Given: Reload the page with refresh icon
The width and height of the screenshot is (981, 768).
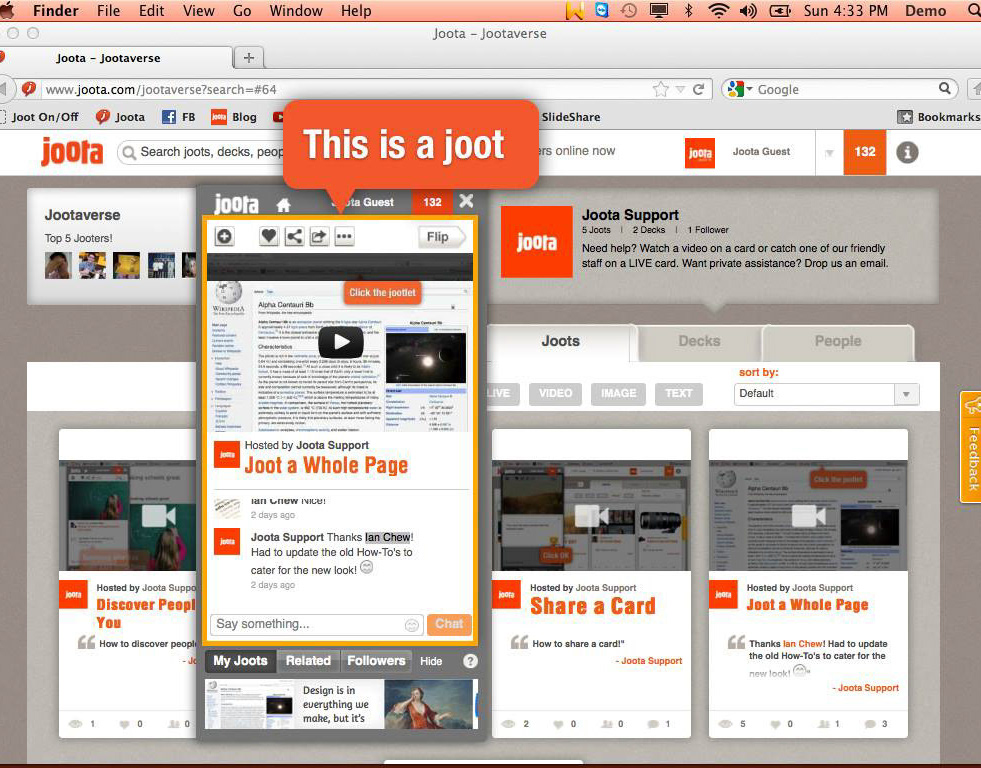Looking at the screenshot, I should point(699,89).
